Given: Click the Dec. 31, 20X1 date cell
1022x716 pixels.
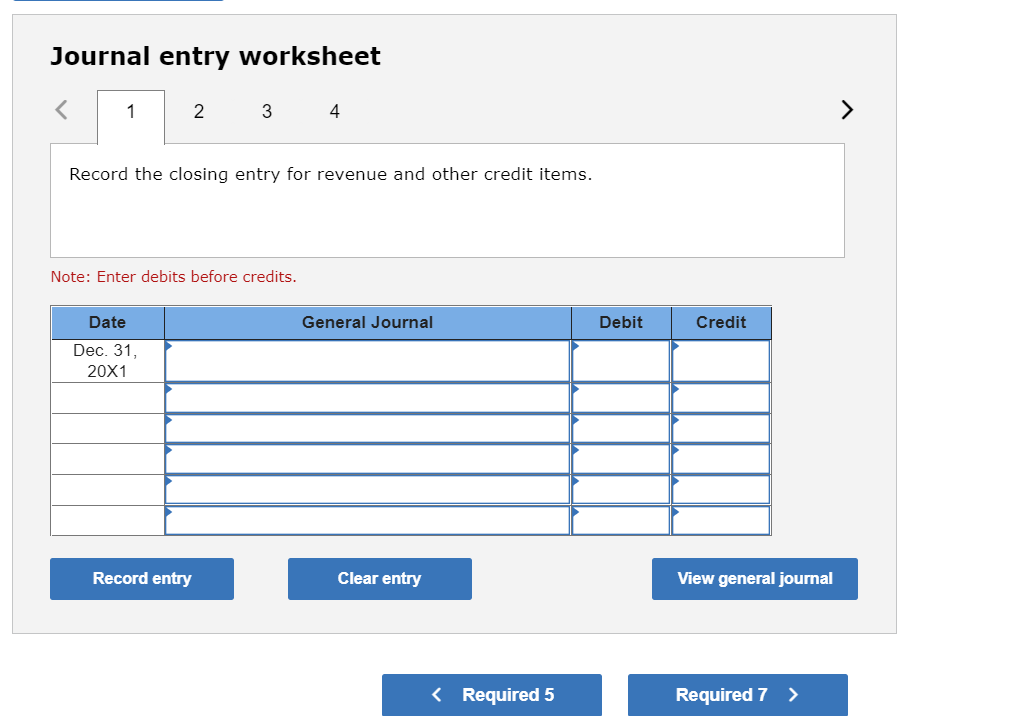Looking at the screenshot, I should pos(107,360).
